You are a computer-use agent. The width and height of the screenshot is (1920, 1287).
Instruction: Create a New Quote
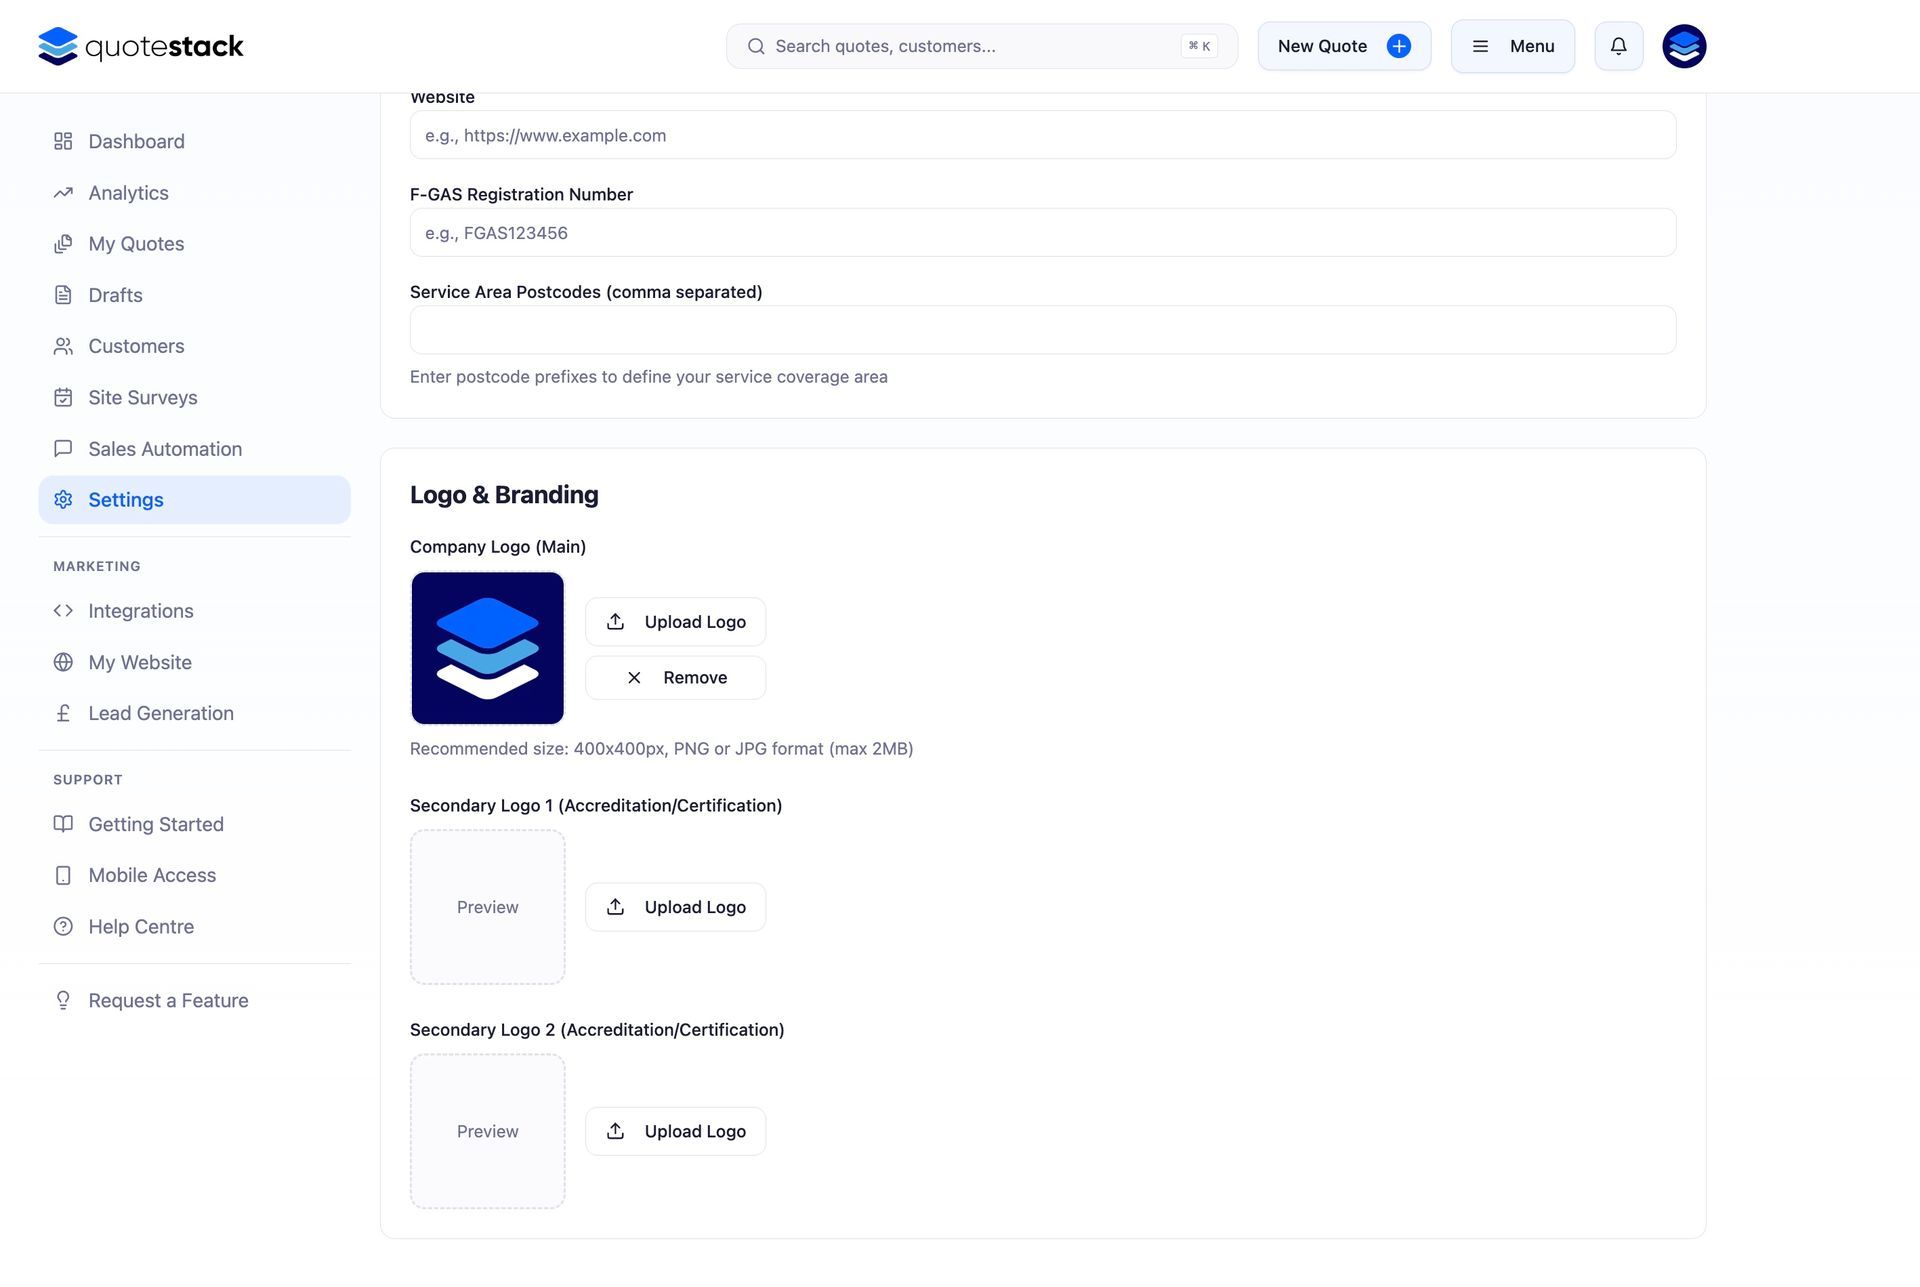click(x=1343, y=46)
